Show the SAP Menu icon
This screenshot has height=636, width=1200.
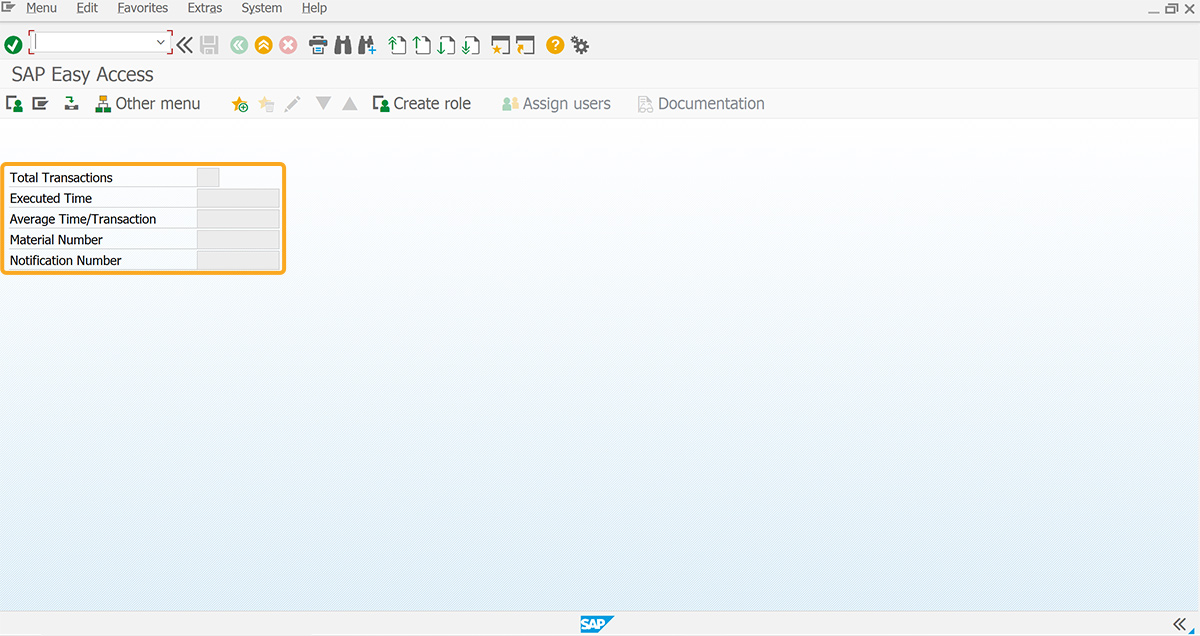[40, 104]
